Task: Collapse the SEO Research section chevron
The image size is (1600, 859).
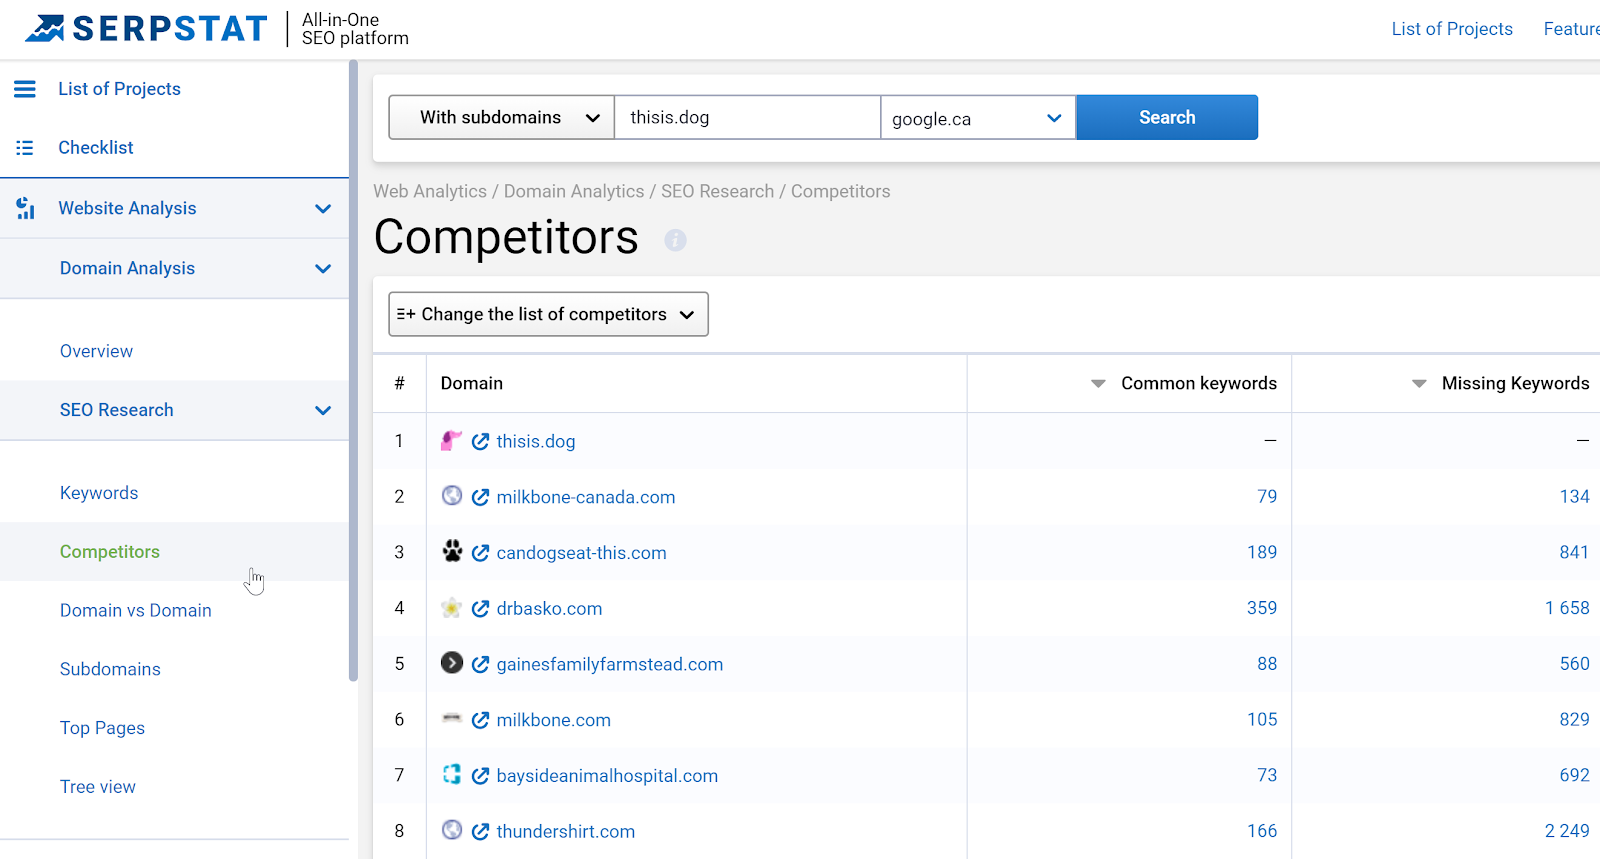Action: (323, 411)
